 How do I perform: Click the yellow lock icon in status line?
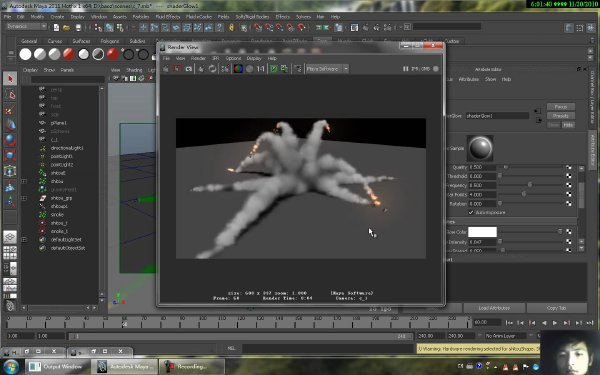click(x=232, y=27)
